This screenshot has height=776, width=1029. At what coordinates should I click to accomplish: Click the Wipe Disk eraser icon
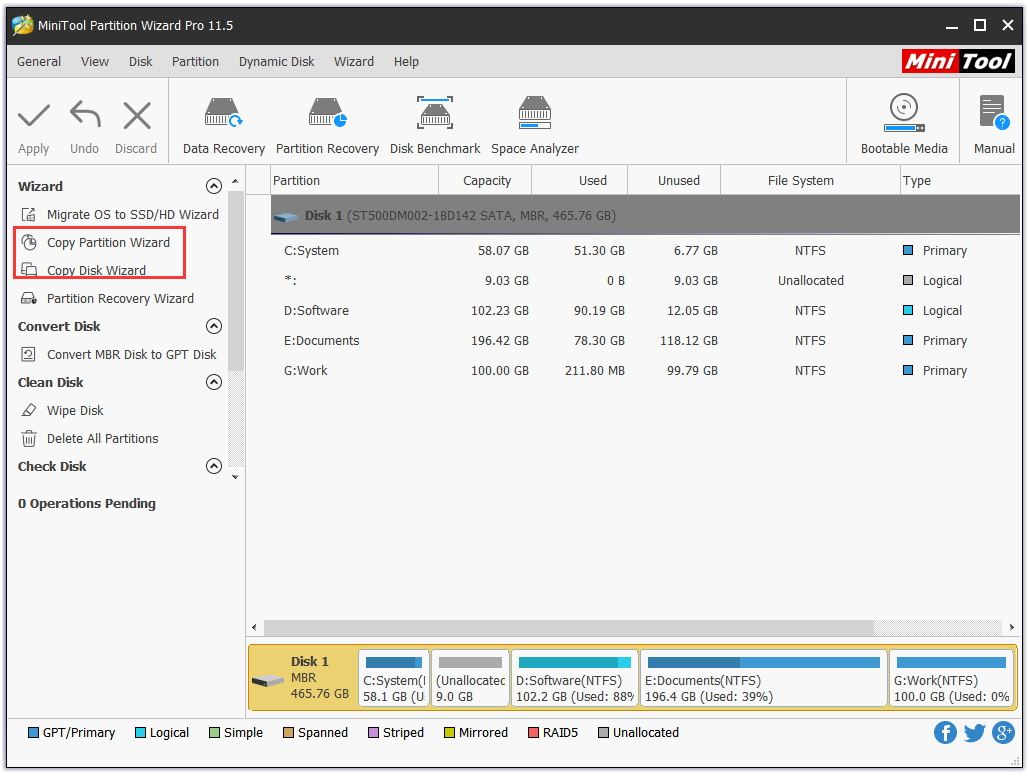point(29,410)
